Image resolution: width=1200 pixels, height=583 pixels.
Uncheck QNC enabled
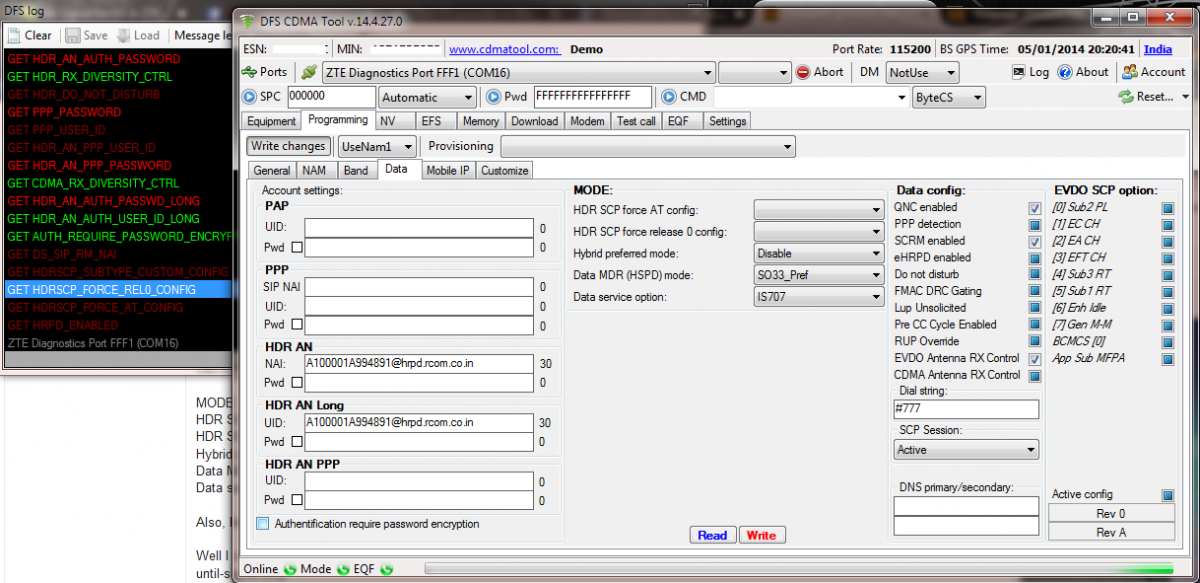point(1035,208)
